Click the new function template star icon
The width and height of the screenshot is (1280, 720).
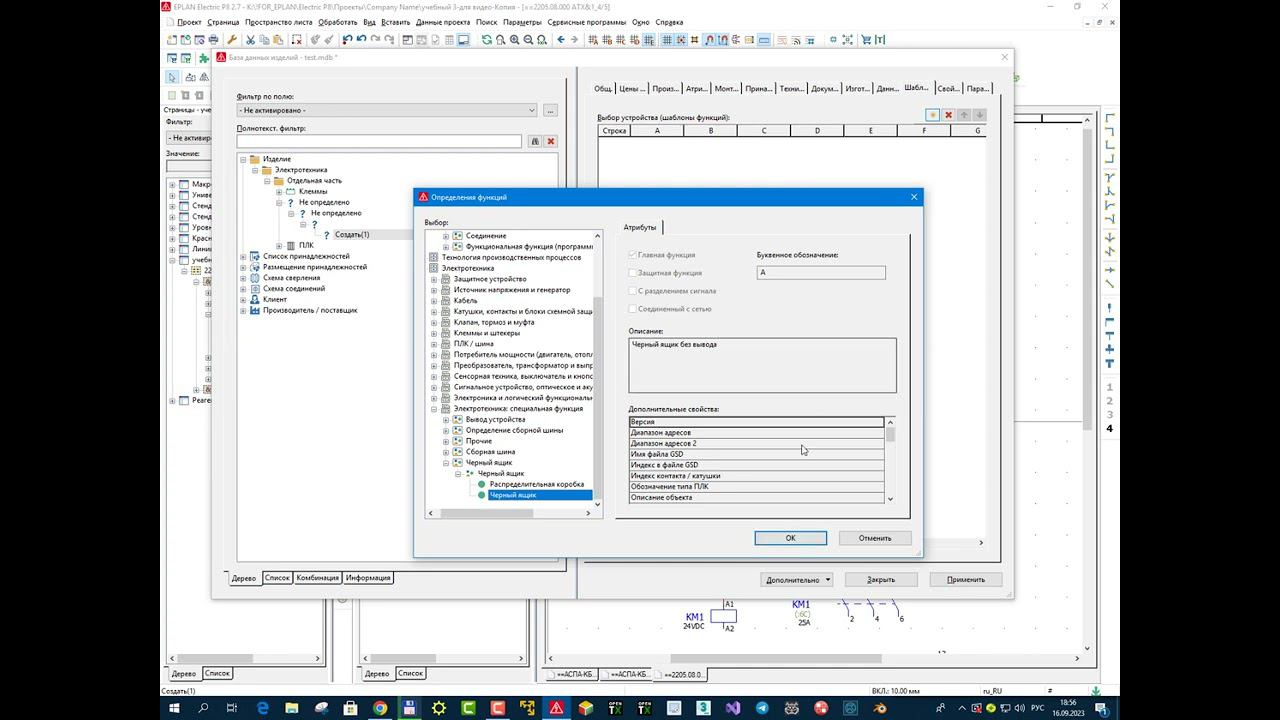click(932, 115)
